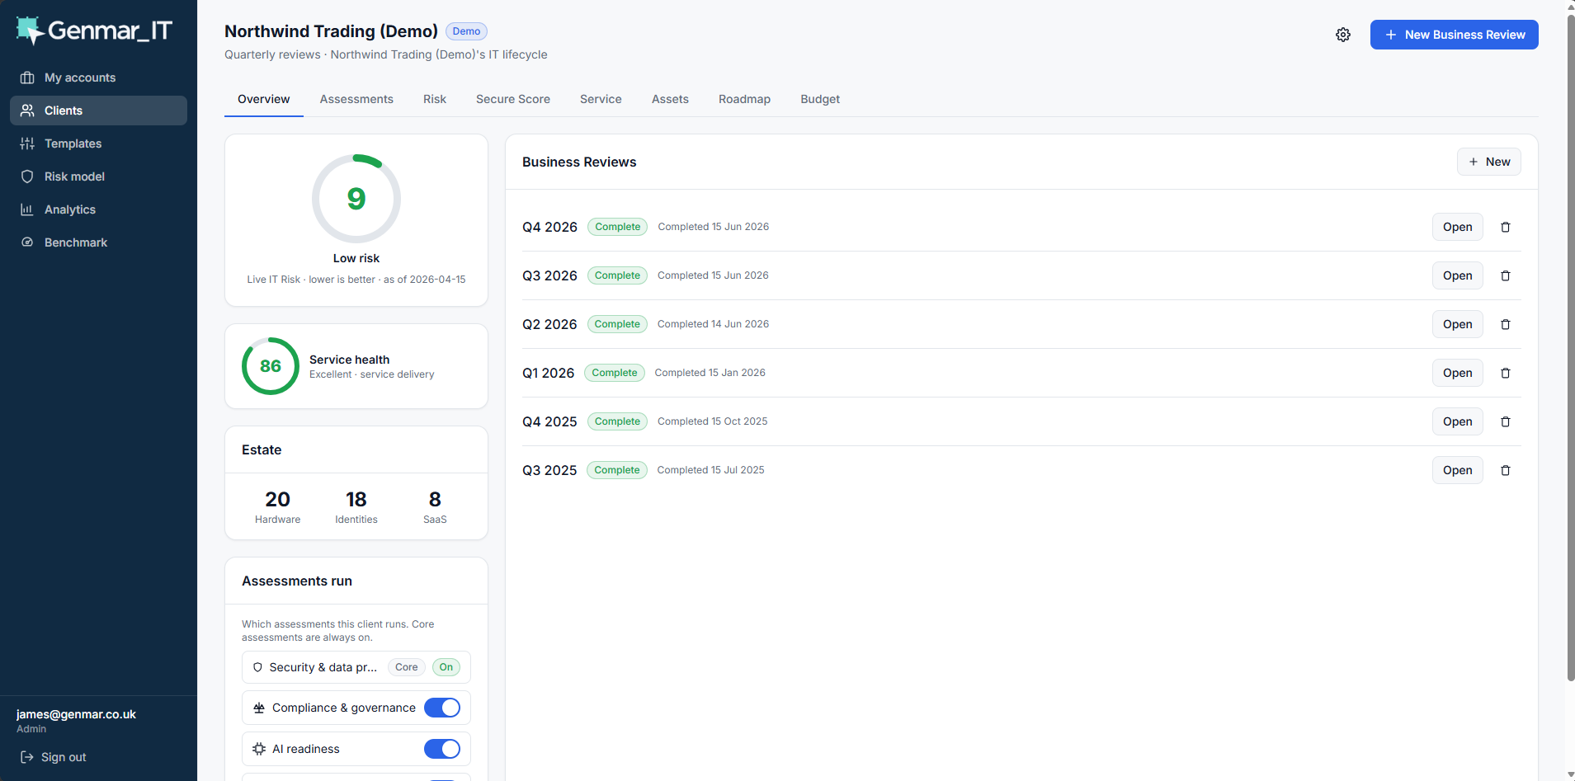Viewport: 1575px width, 781px height.
Task: Click the Genmar_IT logo
Action: coord(94,31)
